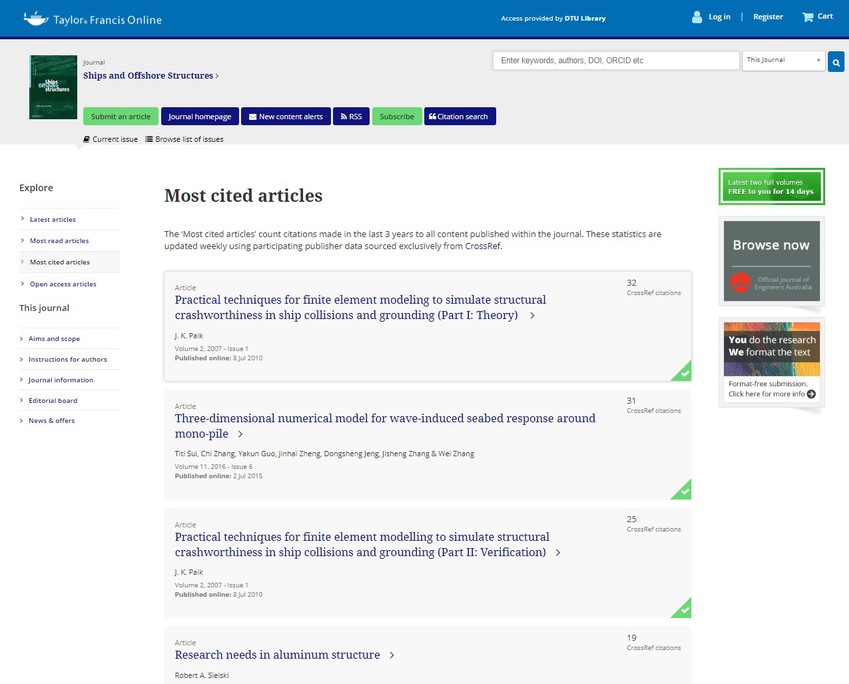Click the Taylor & Francis Online logo
This screenshot has height=684, width=849.
92,19
